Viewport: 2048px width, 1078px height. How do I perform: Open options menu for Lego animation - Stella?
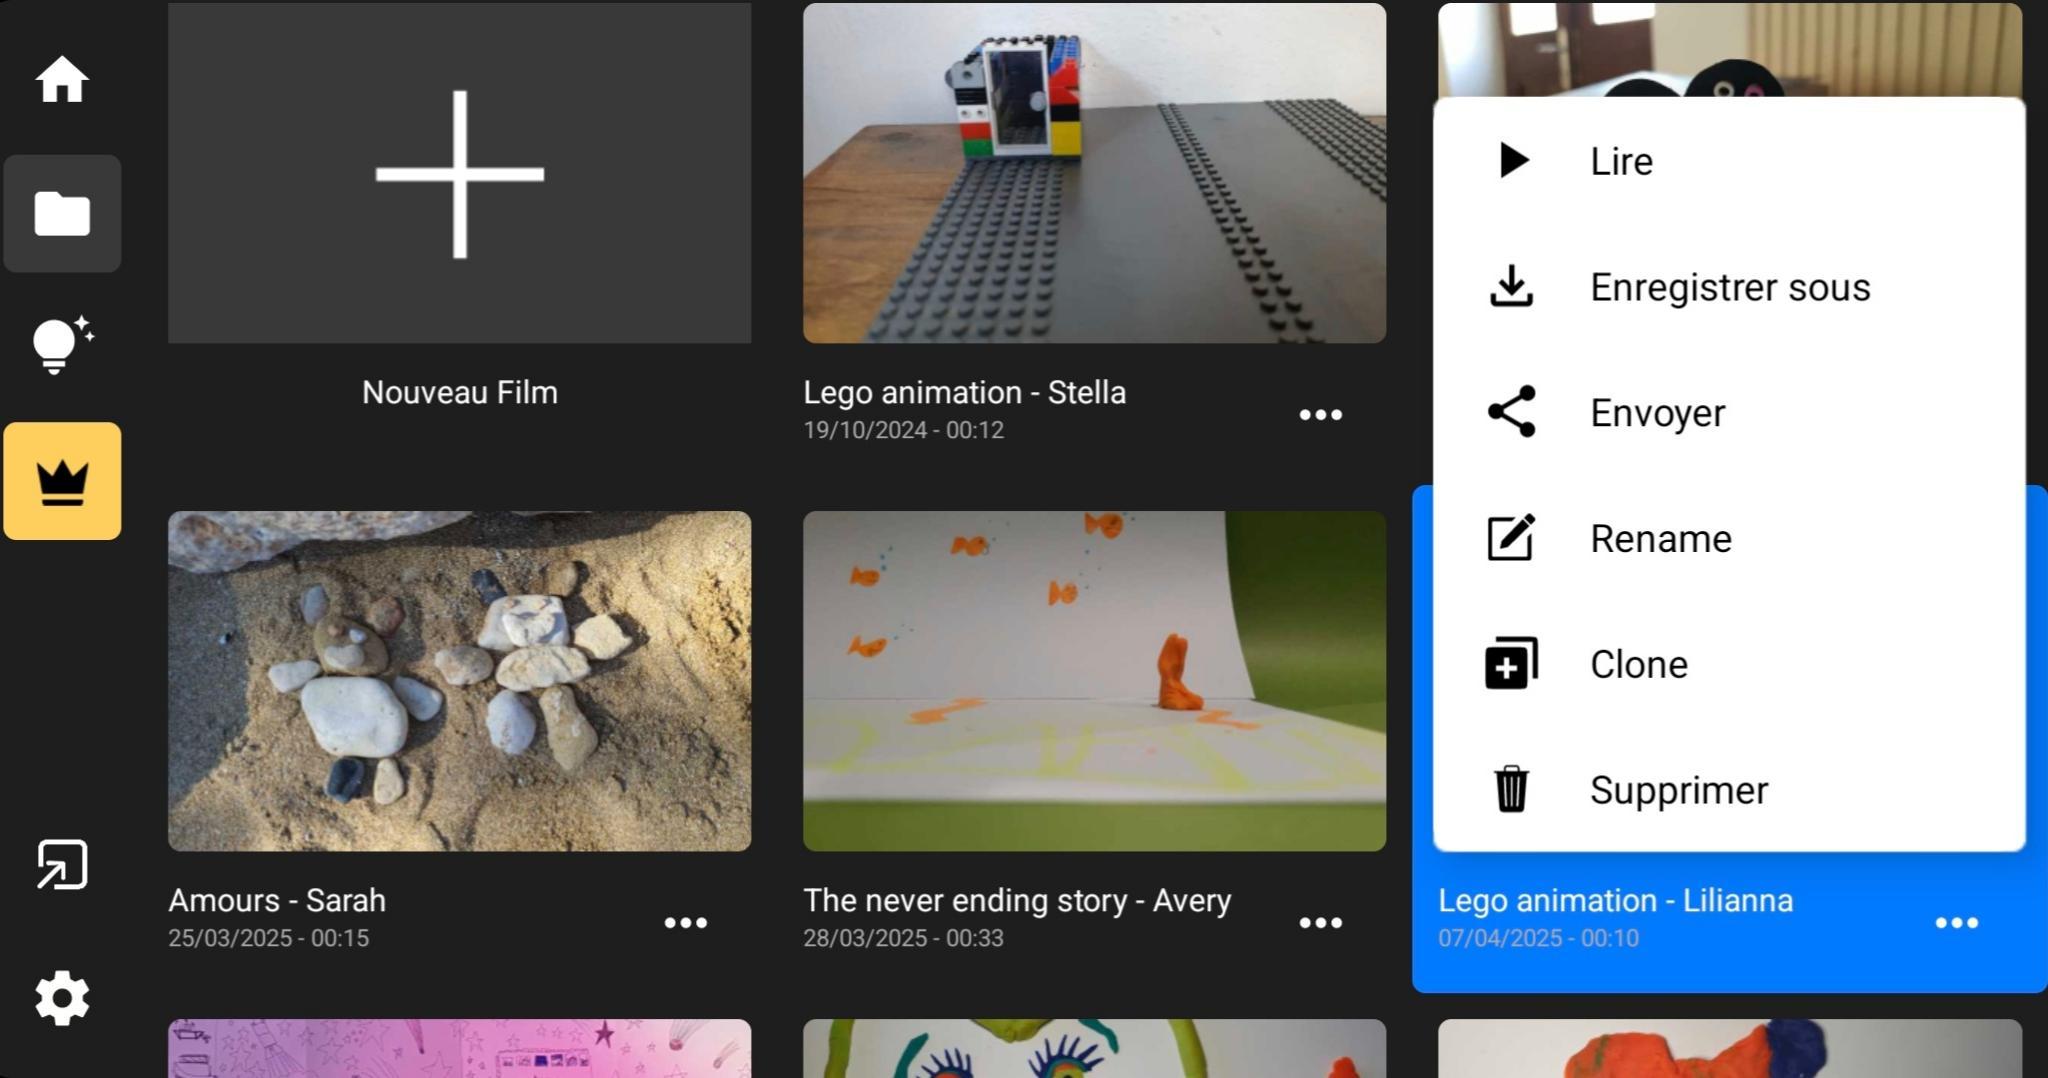pos(1320,415)
